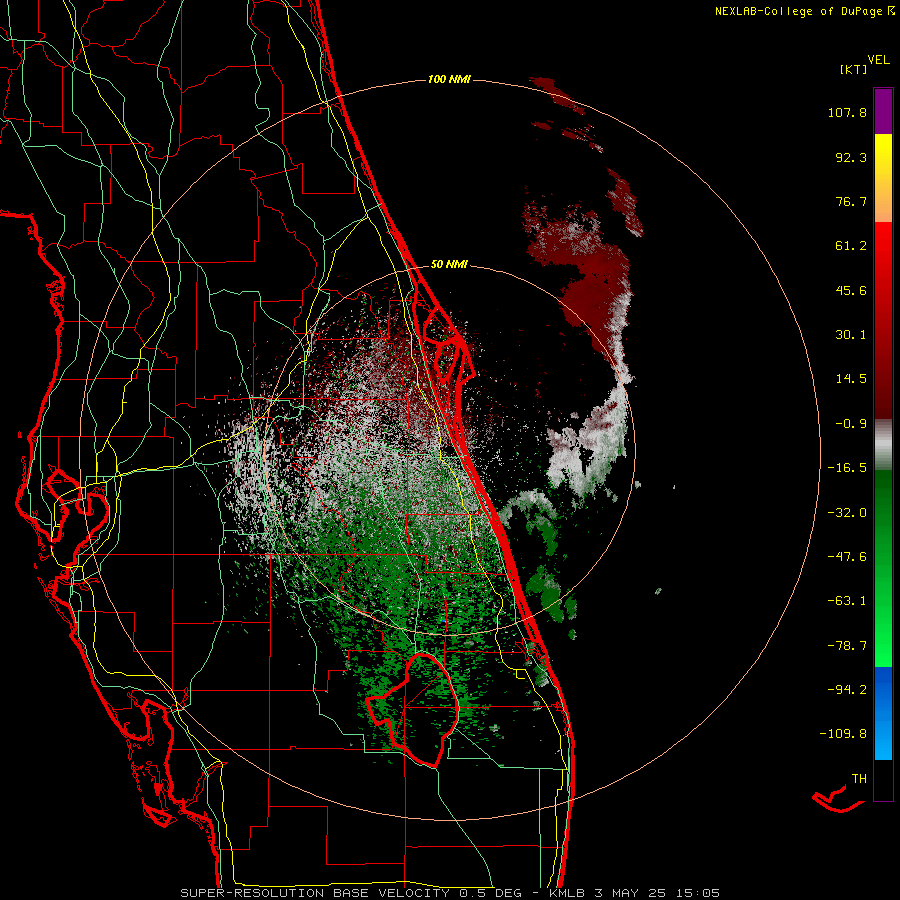
Task: Select the -109.8 legend value
Action: pyautogui.click(x=843, y=734)
